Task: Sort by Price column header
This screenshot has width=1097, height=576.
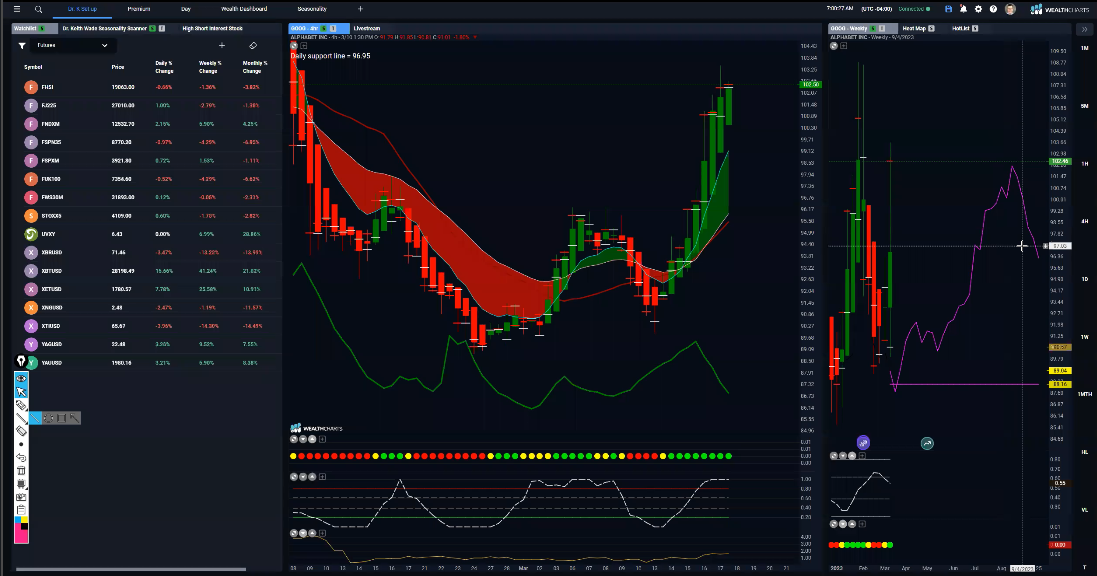Action: click(118, 67)
